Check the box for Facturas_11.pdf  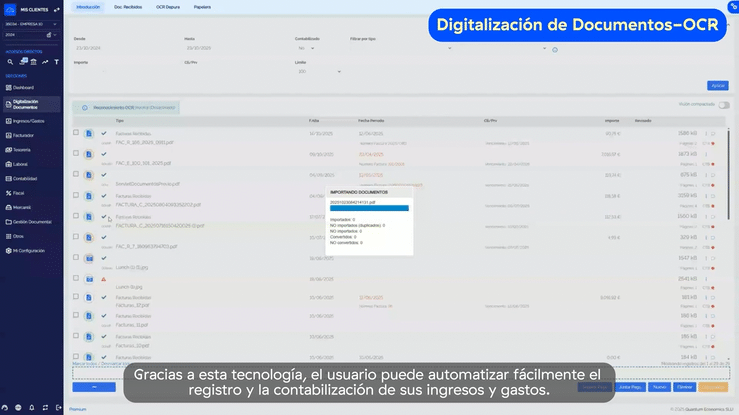point(76,315)
